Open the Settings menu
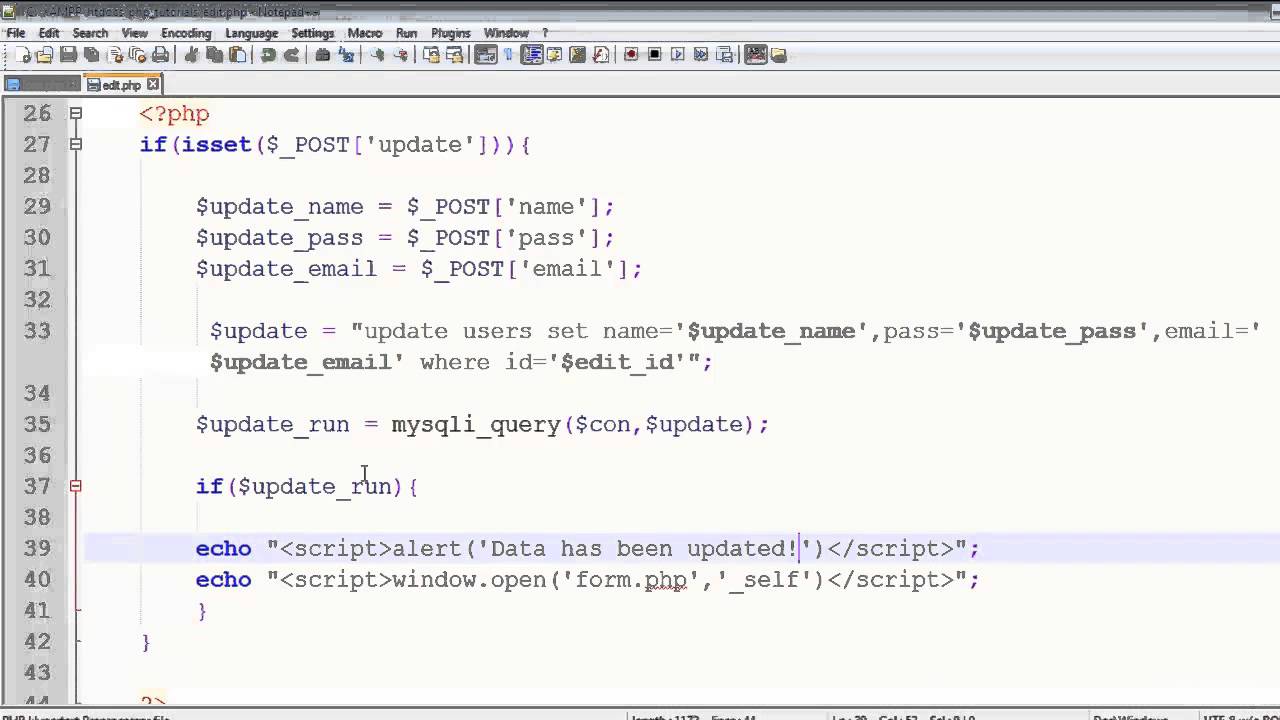Screen dimensions: 1280x720 coord(312,33)
